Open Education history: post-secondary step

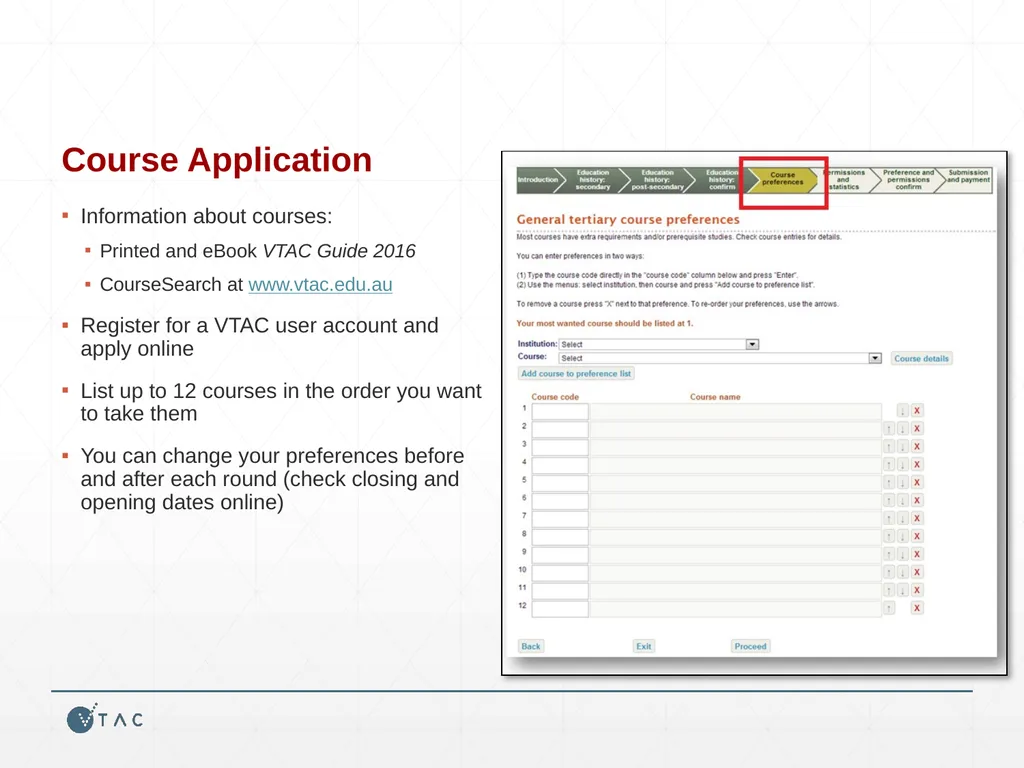(x=658, y=180)
